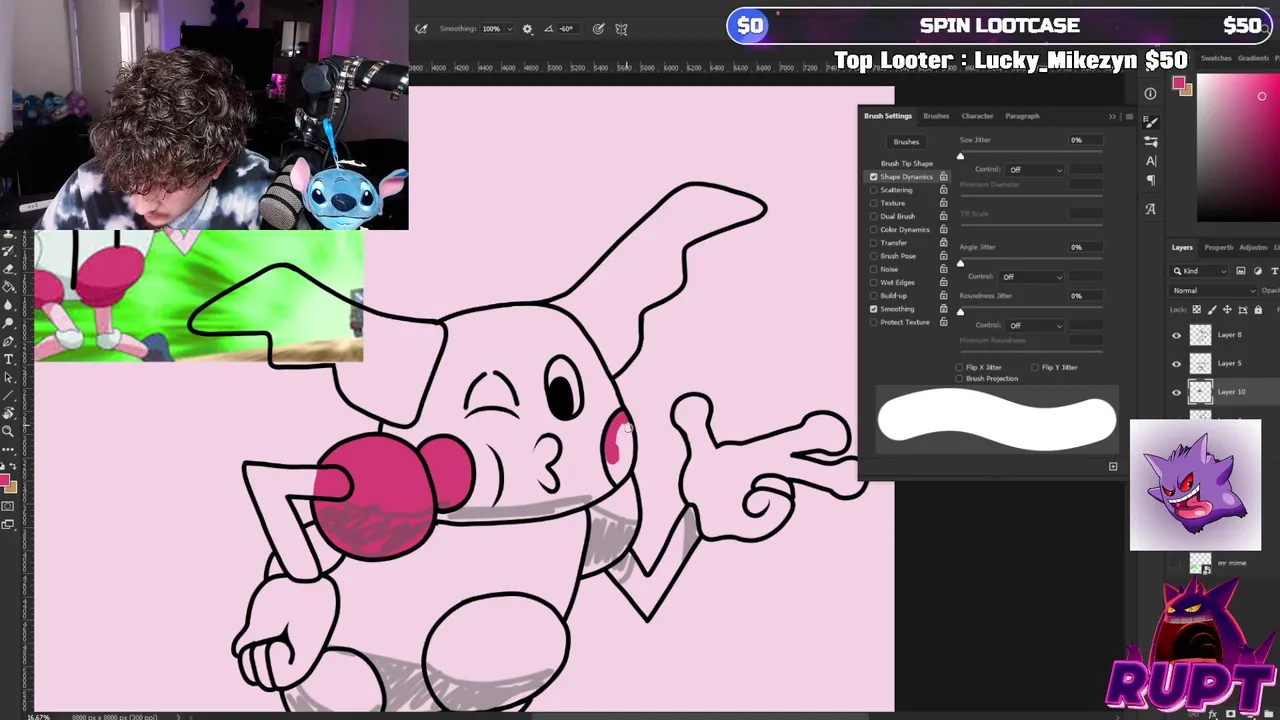Enable the Flip Y Jitter checkbox

point(1035,367)
